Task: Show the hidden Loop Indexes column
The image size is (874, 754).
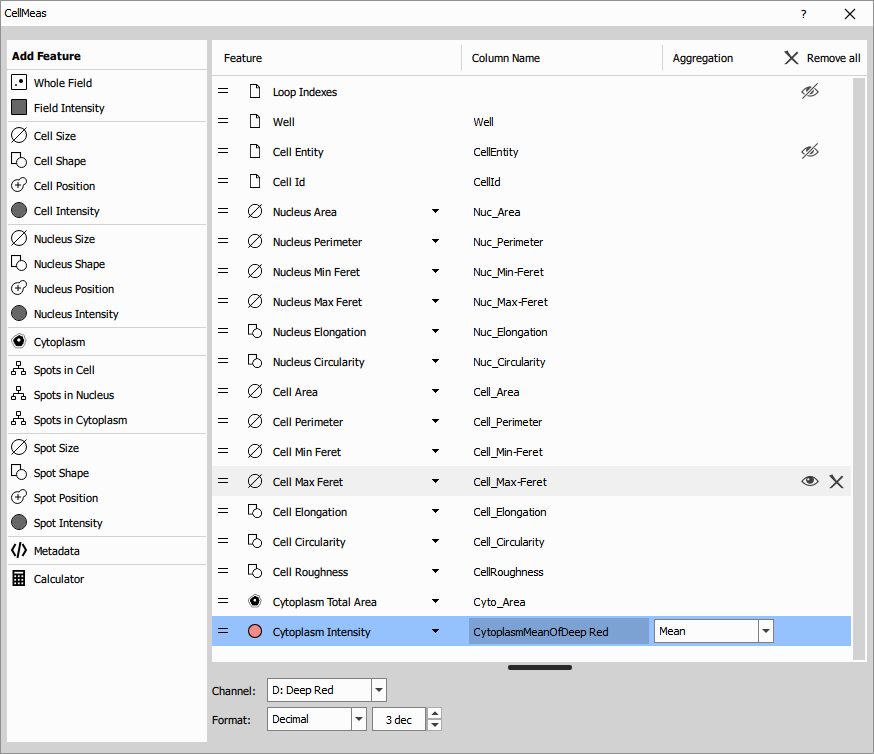Action: pyautogui.click(x=809, y=92)
